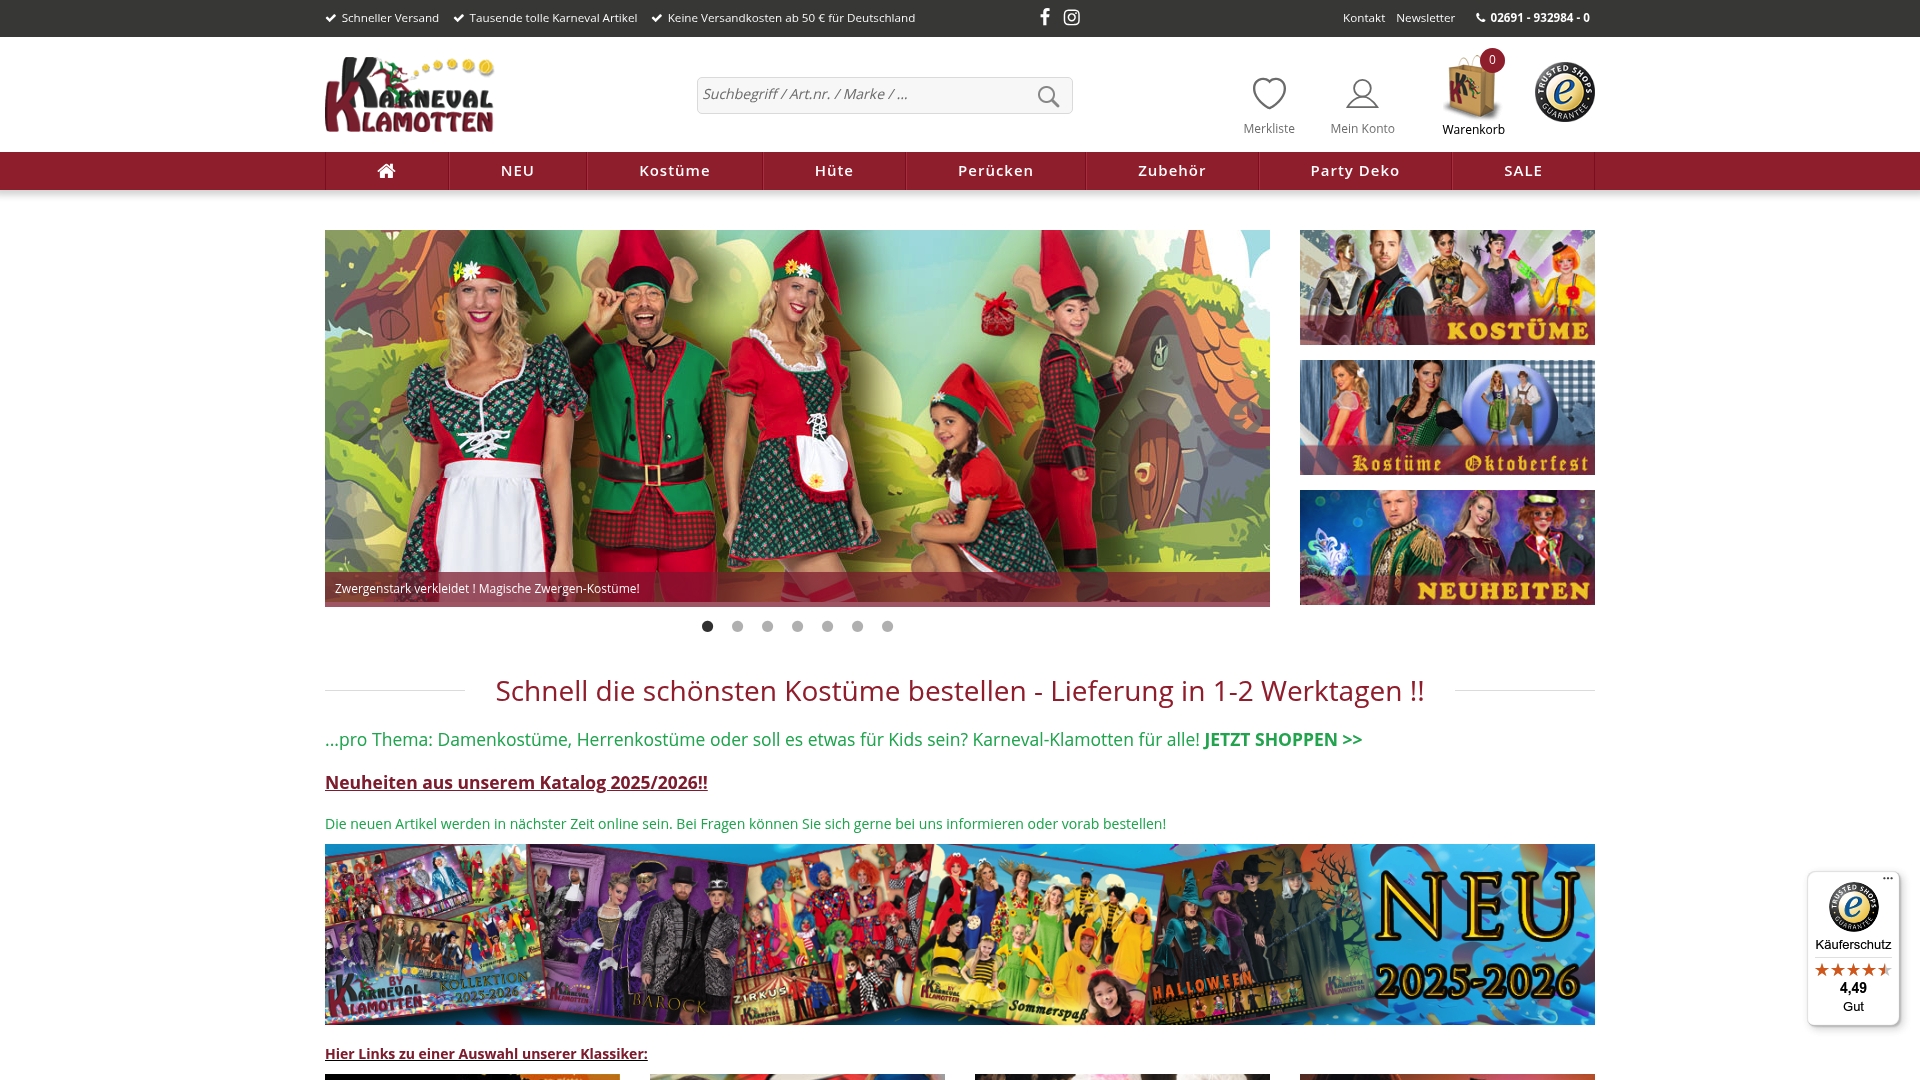Open the Party Deko menu
The height and width of the screenshot is (1080, 1920).
(x=1355, y=171)
